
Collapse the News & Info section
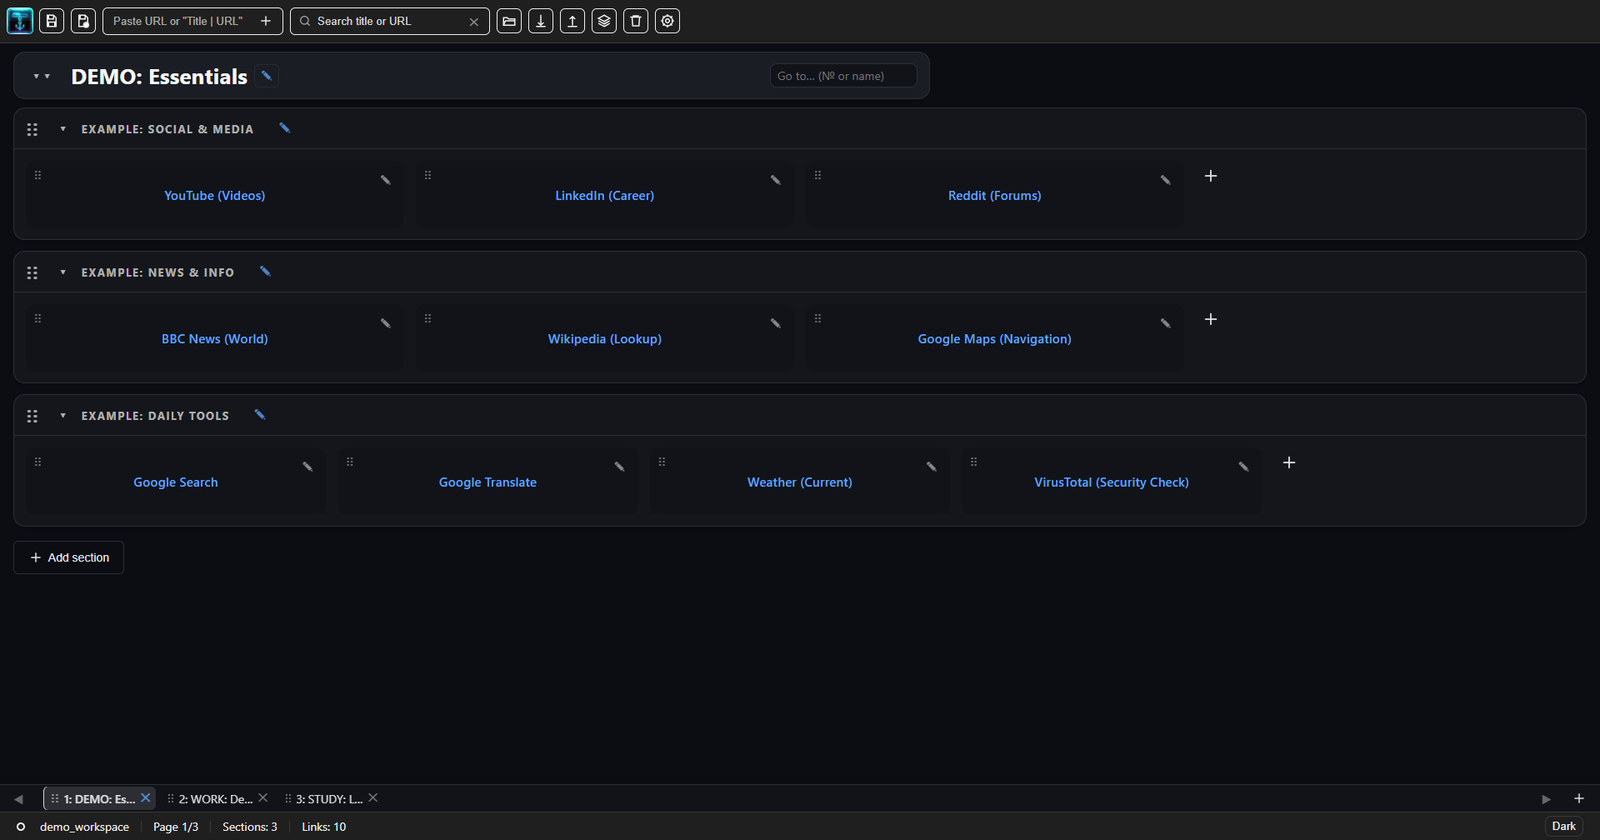[x=63, y=272]
